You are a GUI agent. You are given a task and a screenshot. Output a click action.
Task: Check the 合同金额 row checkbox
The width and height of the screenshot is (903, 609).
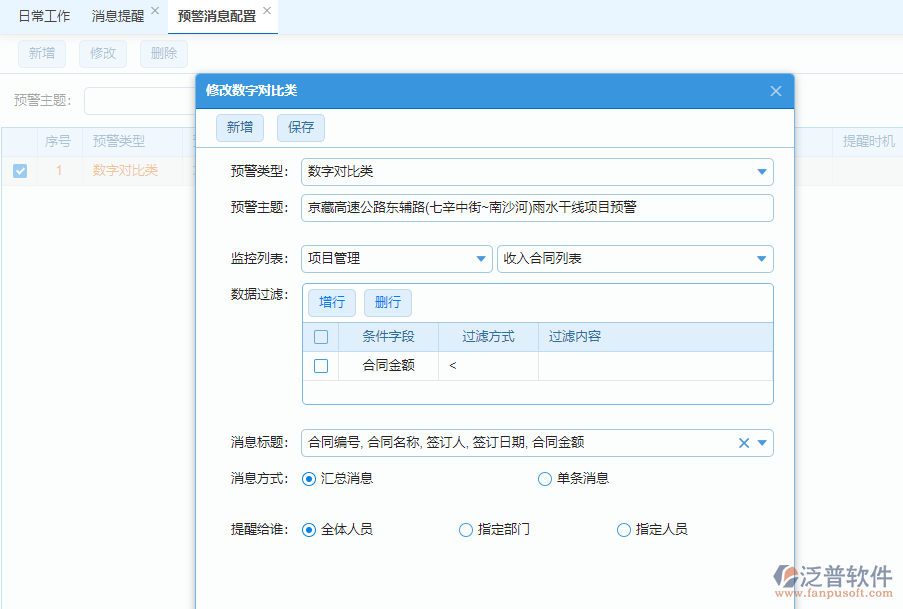point(322,366)
